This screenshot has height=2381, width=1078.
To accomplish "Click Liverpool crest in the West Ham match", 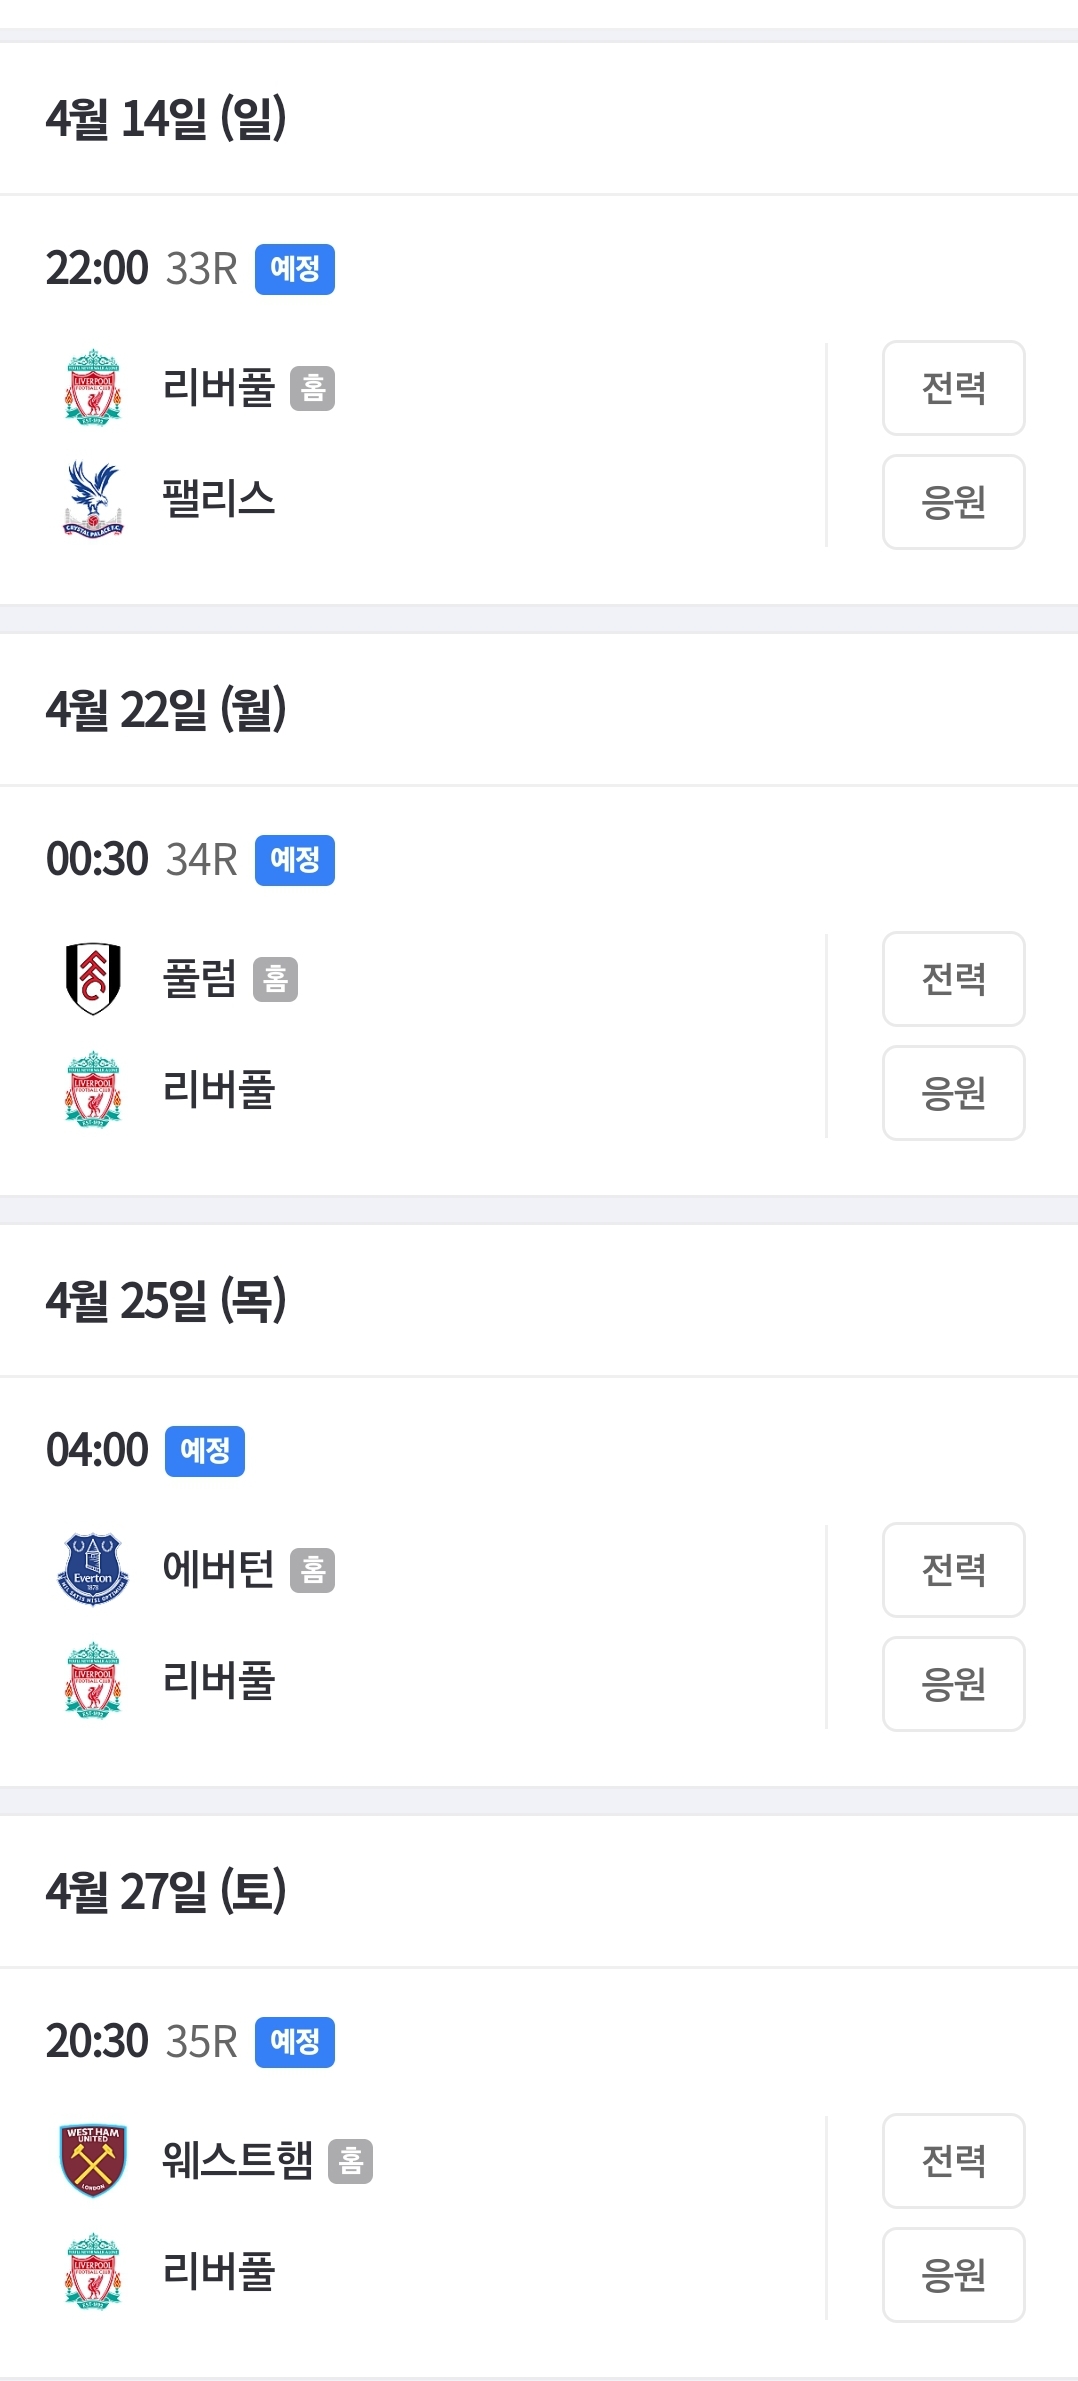I will pos(93,2271).
